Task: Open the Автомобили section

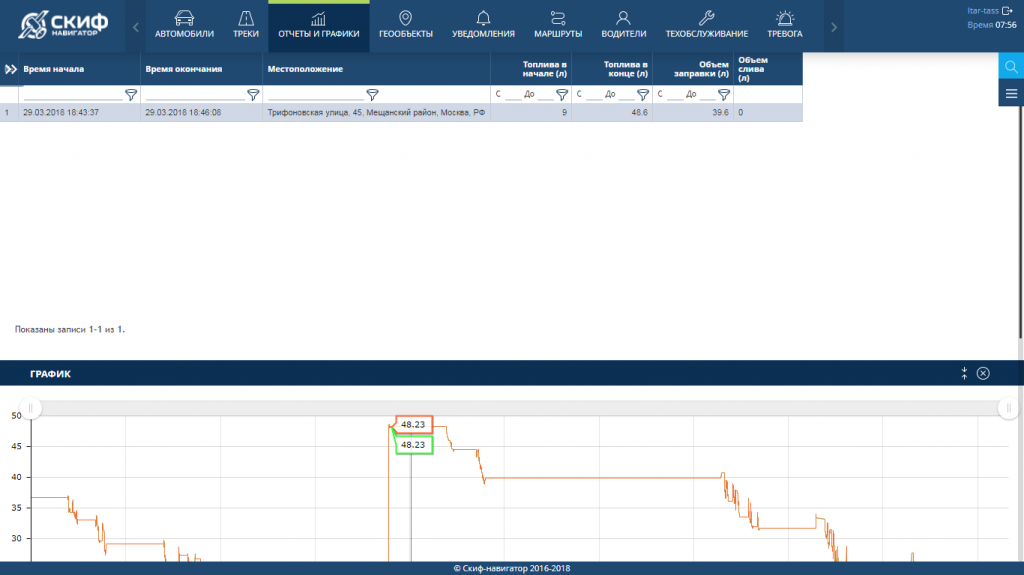Action: pyautogui.click(x=184, y=26)
